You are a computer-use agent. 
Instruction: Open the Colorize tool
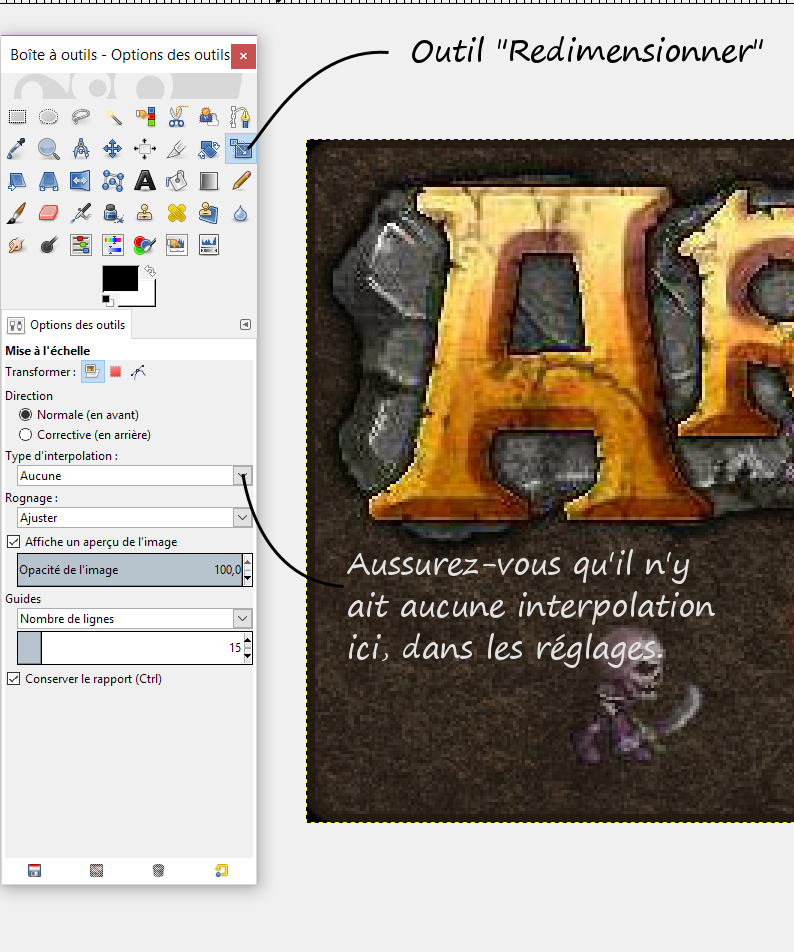tap(145, 245)
